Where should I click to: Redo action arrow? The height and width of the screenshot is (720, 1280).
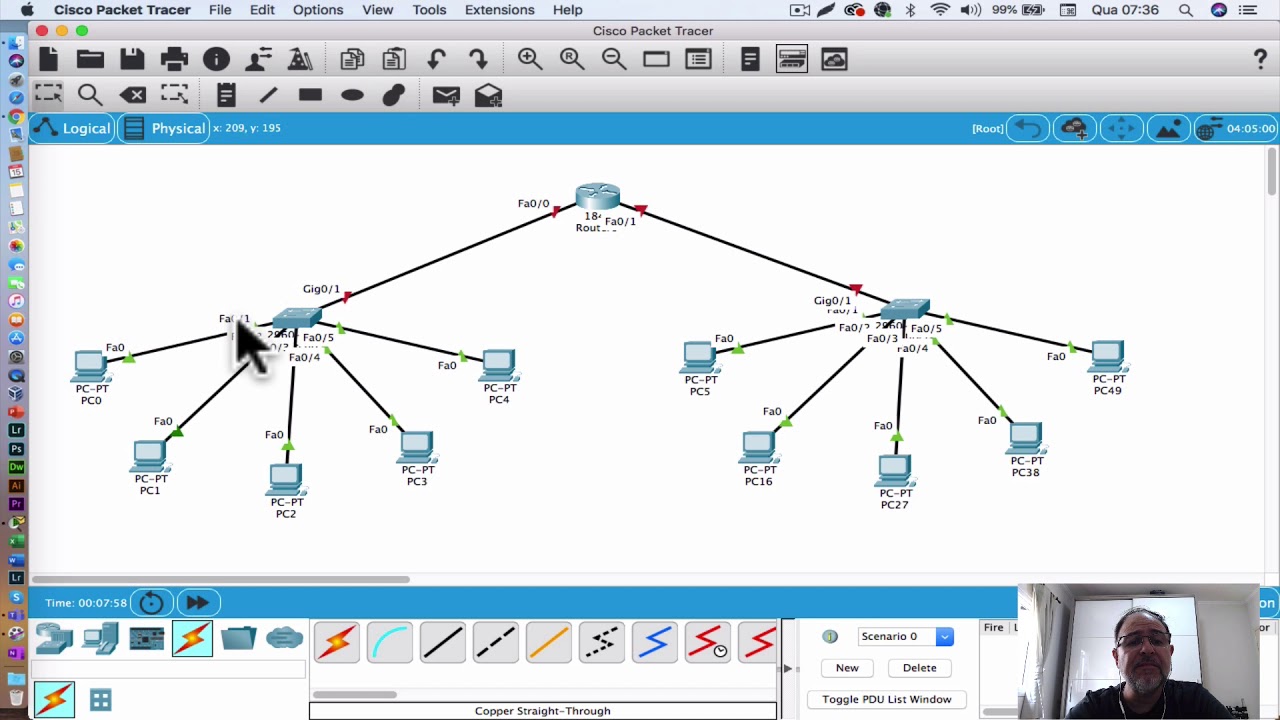coord(478,60)
